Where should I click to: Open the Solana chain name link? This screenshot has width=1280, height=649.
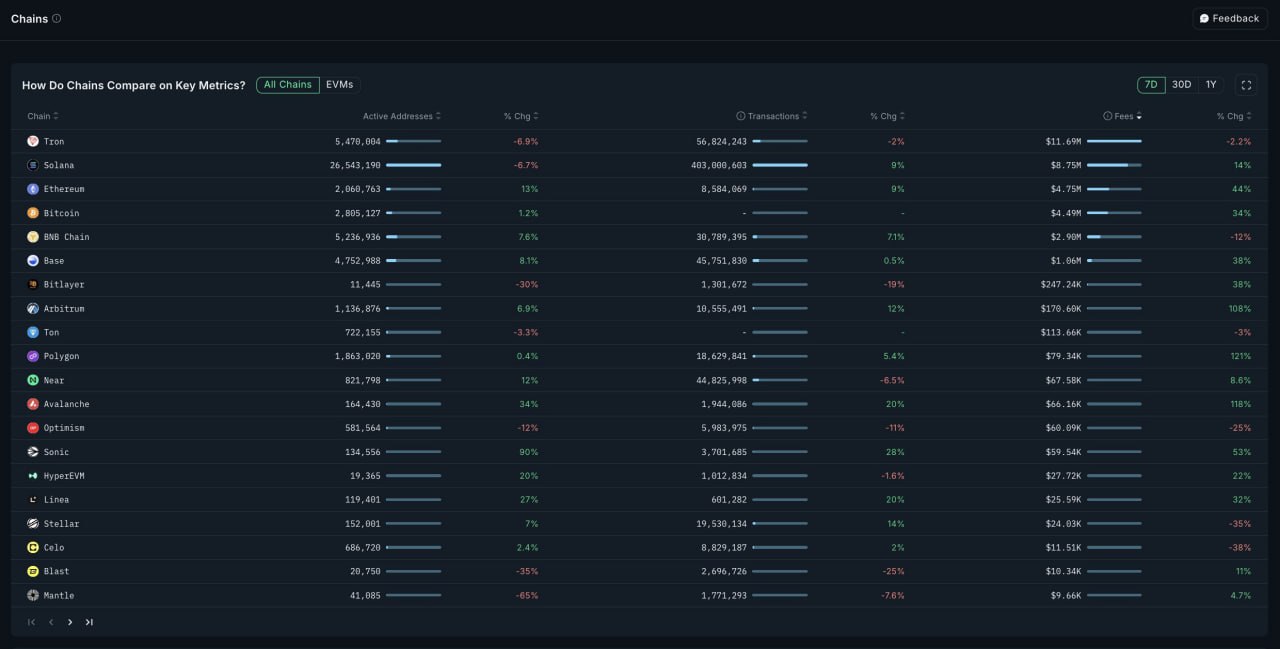(x=59, y=166)
